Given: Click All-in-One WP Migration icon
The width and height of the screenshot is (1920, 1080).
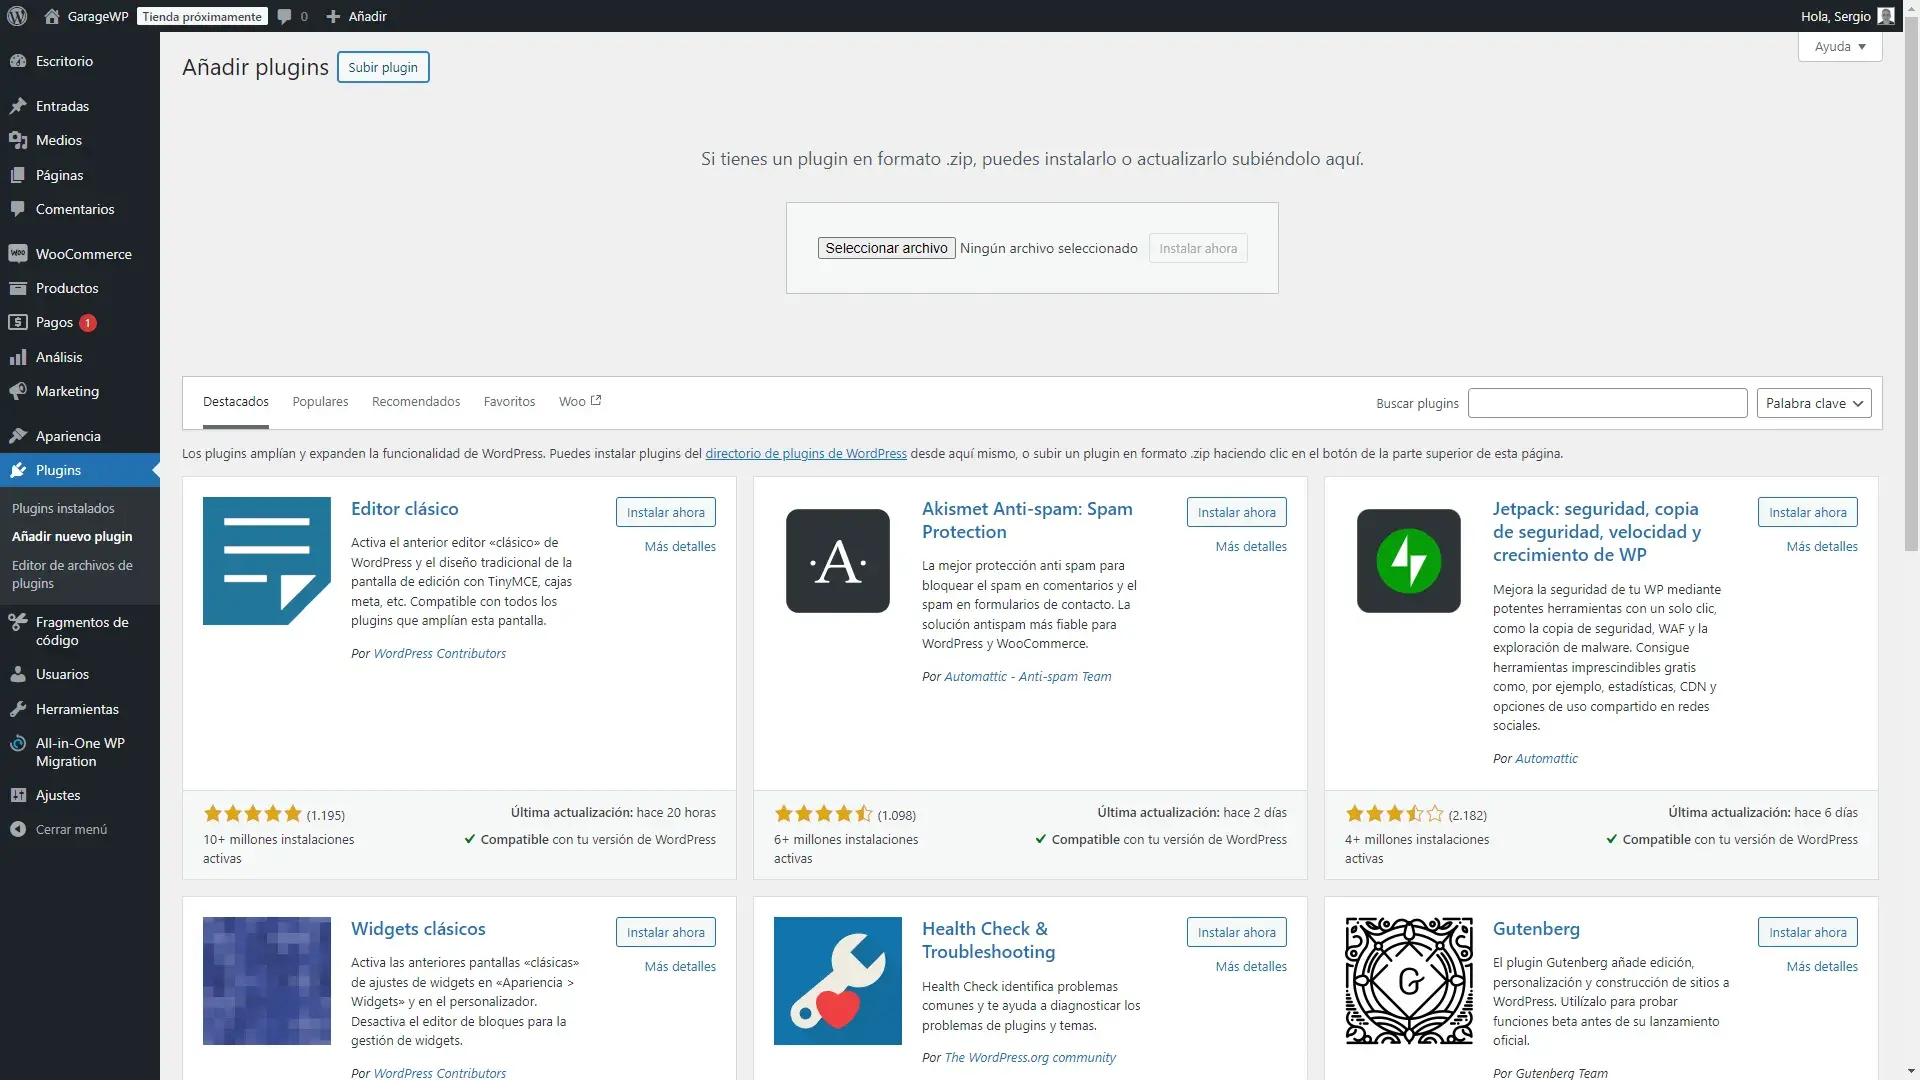Looking at the screenshot, I should 18,743.
